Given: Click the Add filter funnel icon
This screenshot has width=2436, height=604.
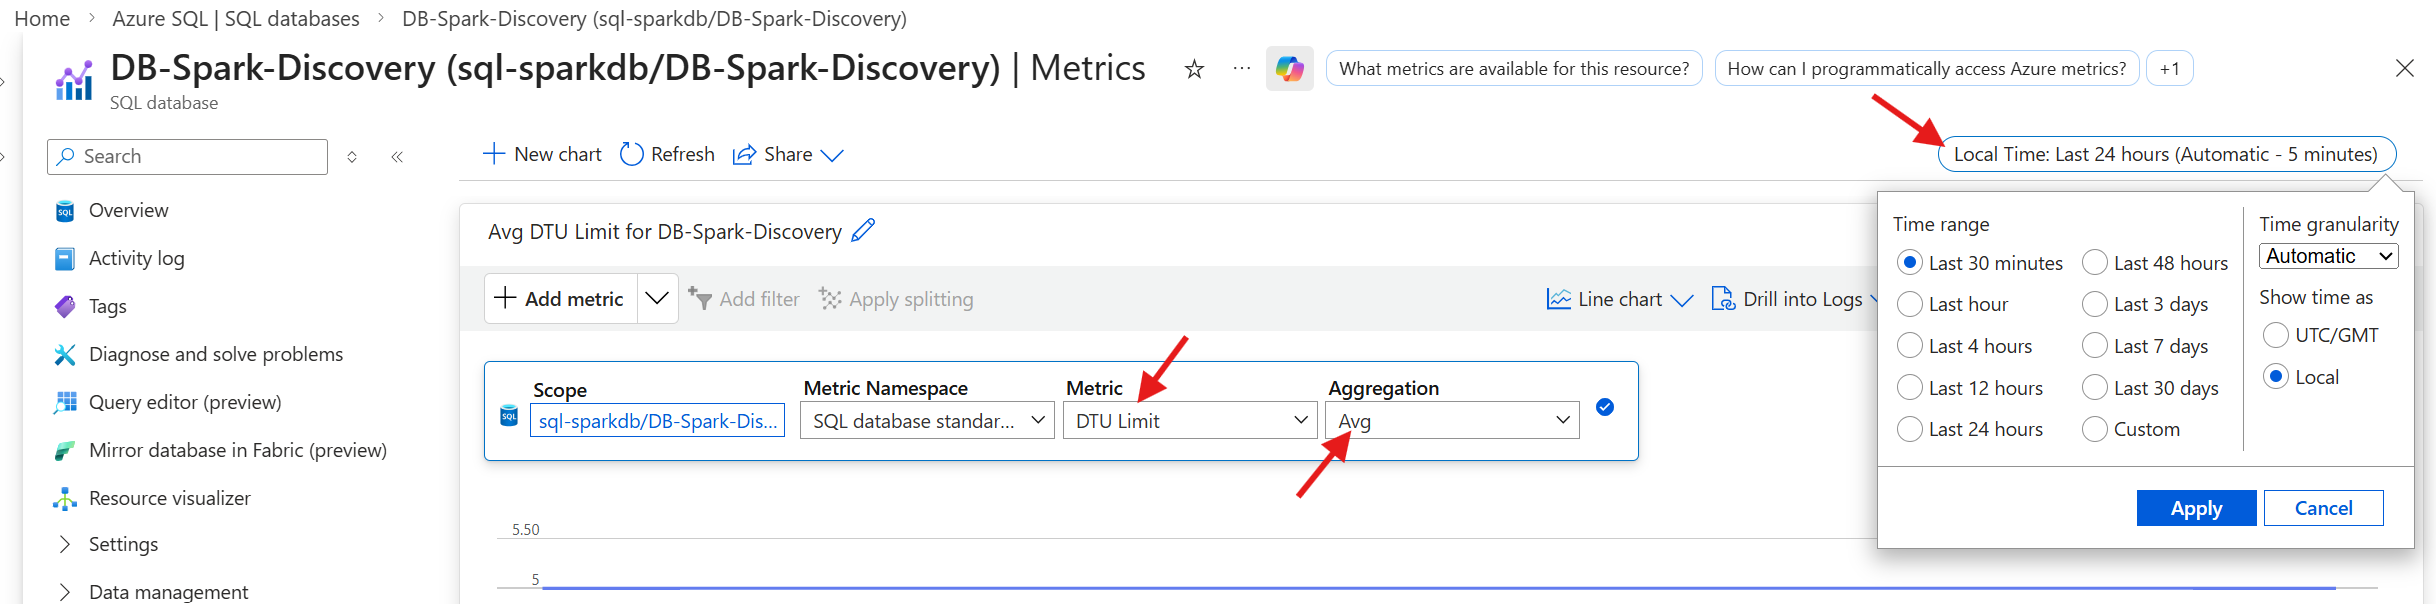Looking at the screenshot, I should tap(700, 298).
